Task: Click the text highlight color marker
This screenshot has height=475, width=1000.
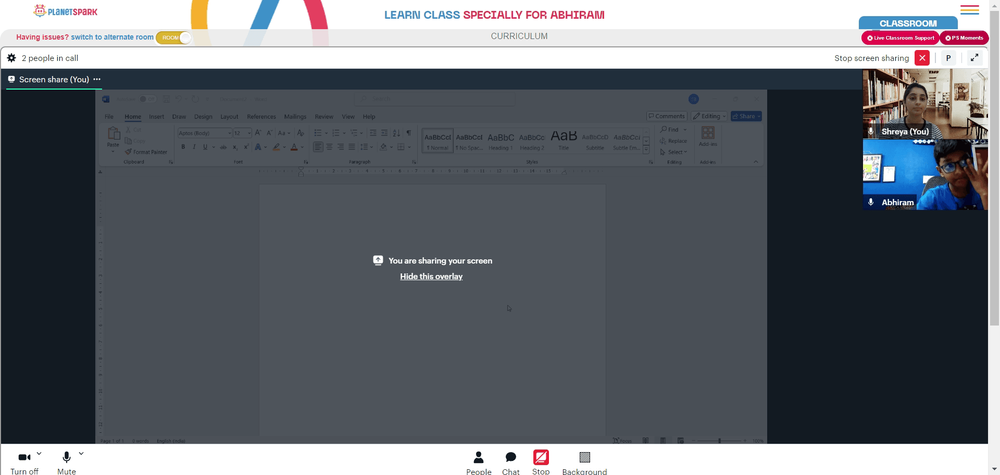Action: pos(276,147)
